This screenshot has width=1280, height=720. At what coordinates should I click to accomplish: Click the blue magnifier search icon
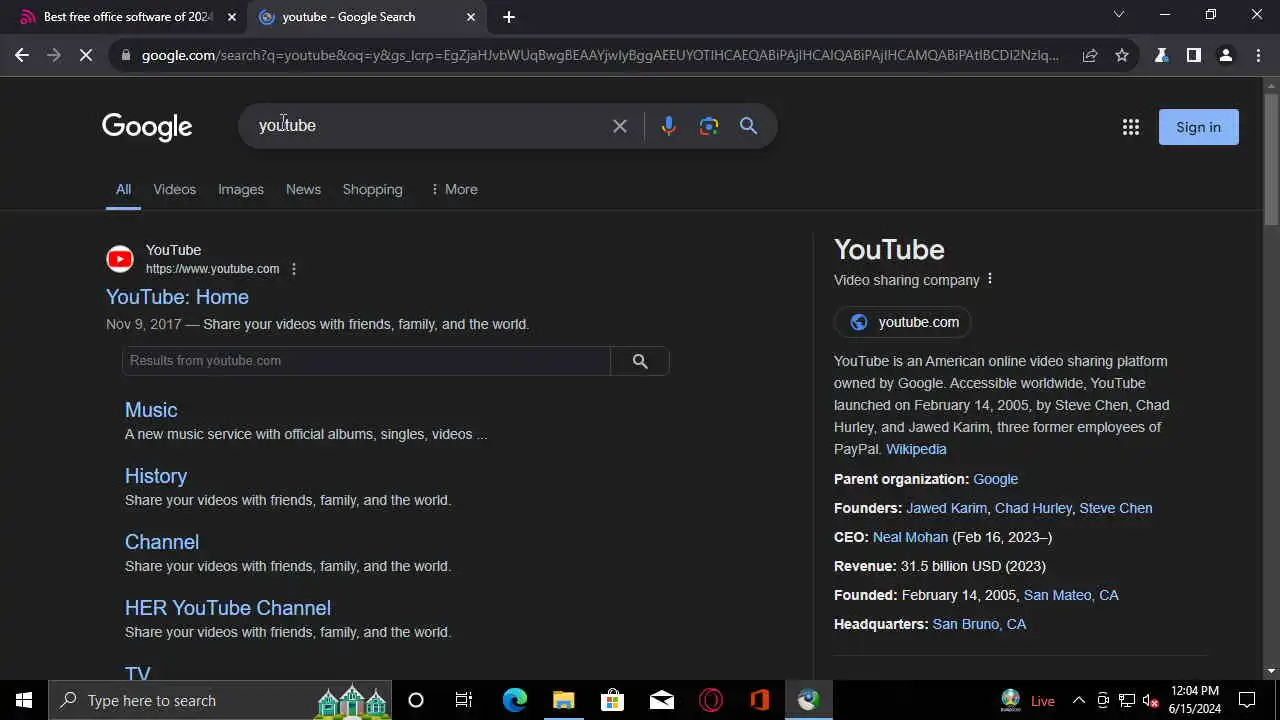(x=748, y=126)
